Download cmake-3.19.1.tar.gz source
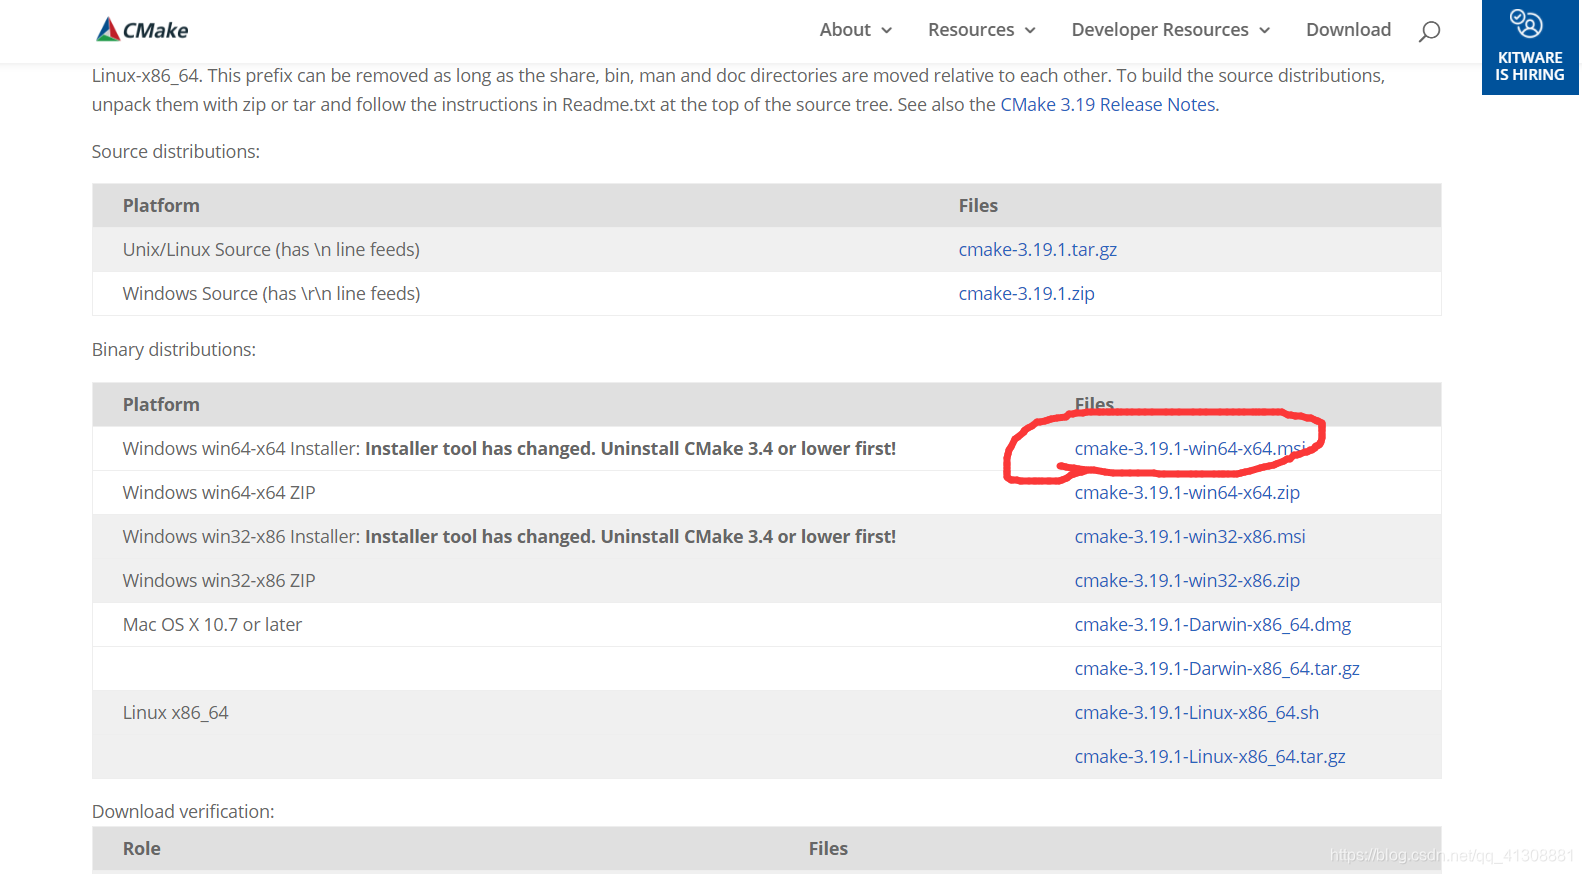The height and width of the screenshot is (874, 1582). coord(1037,249)
